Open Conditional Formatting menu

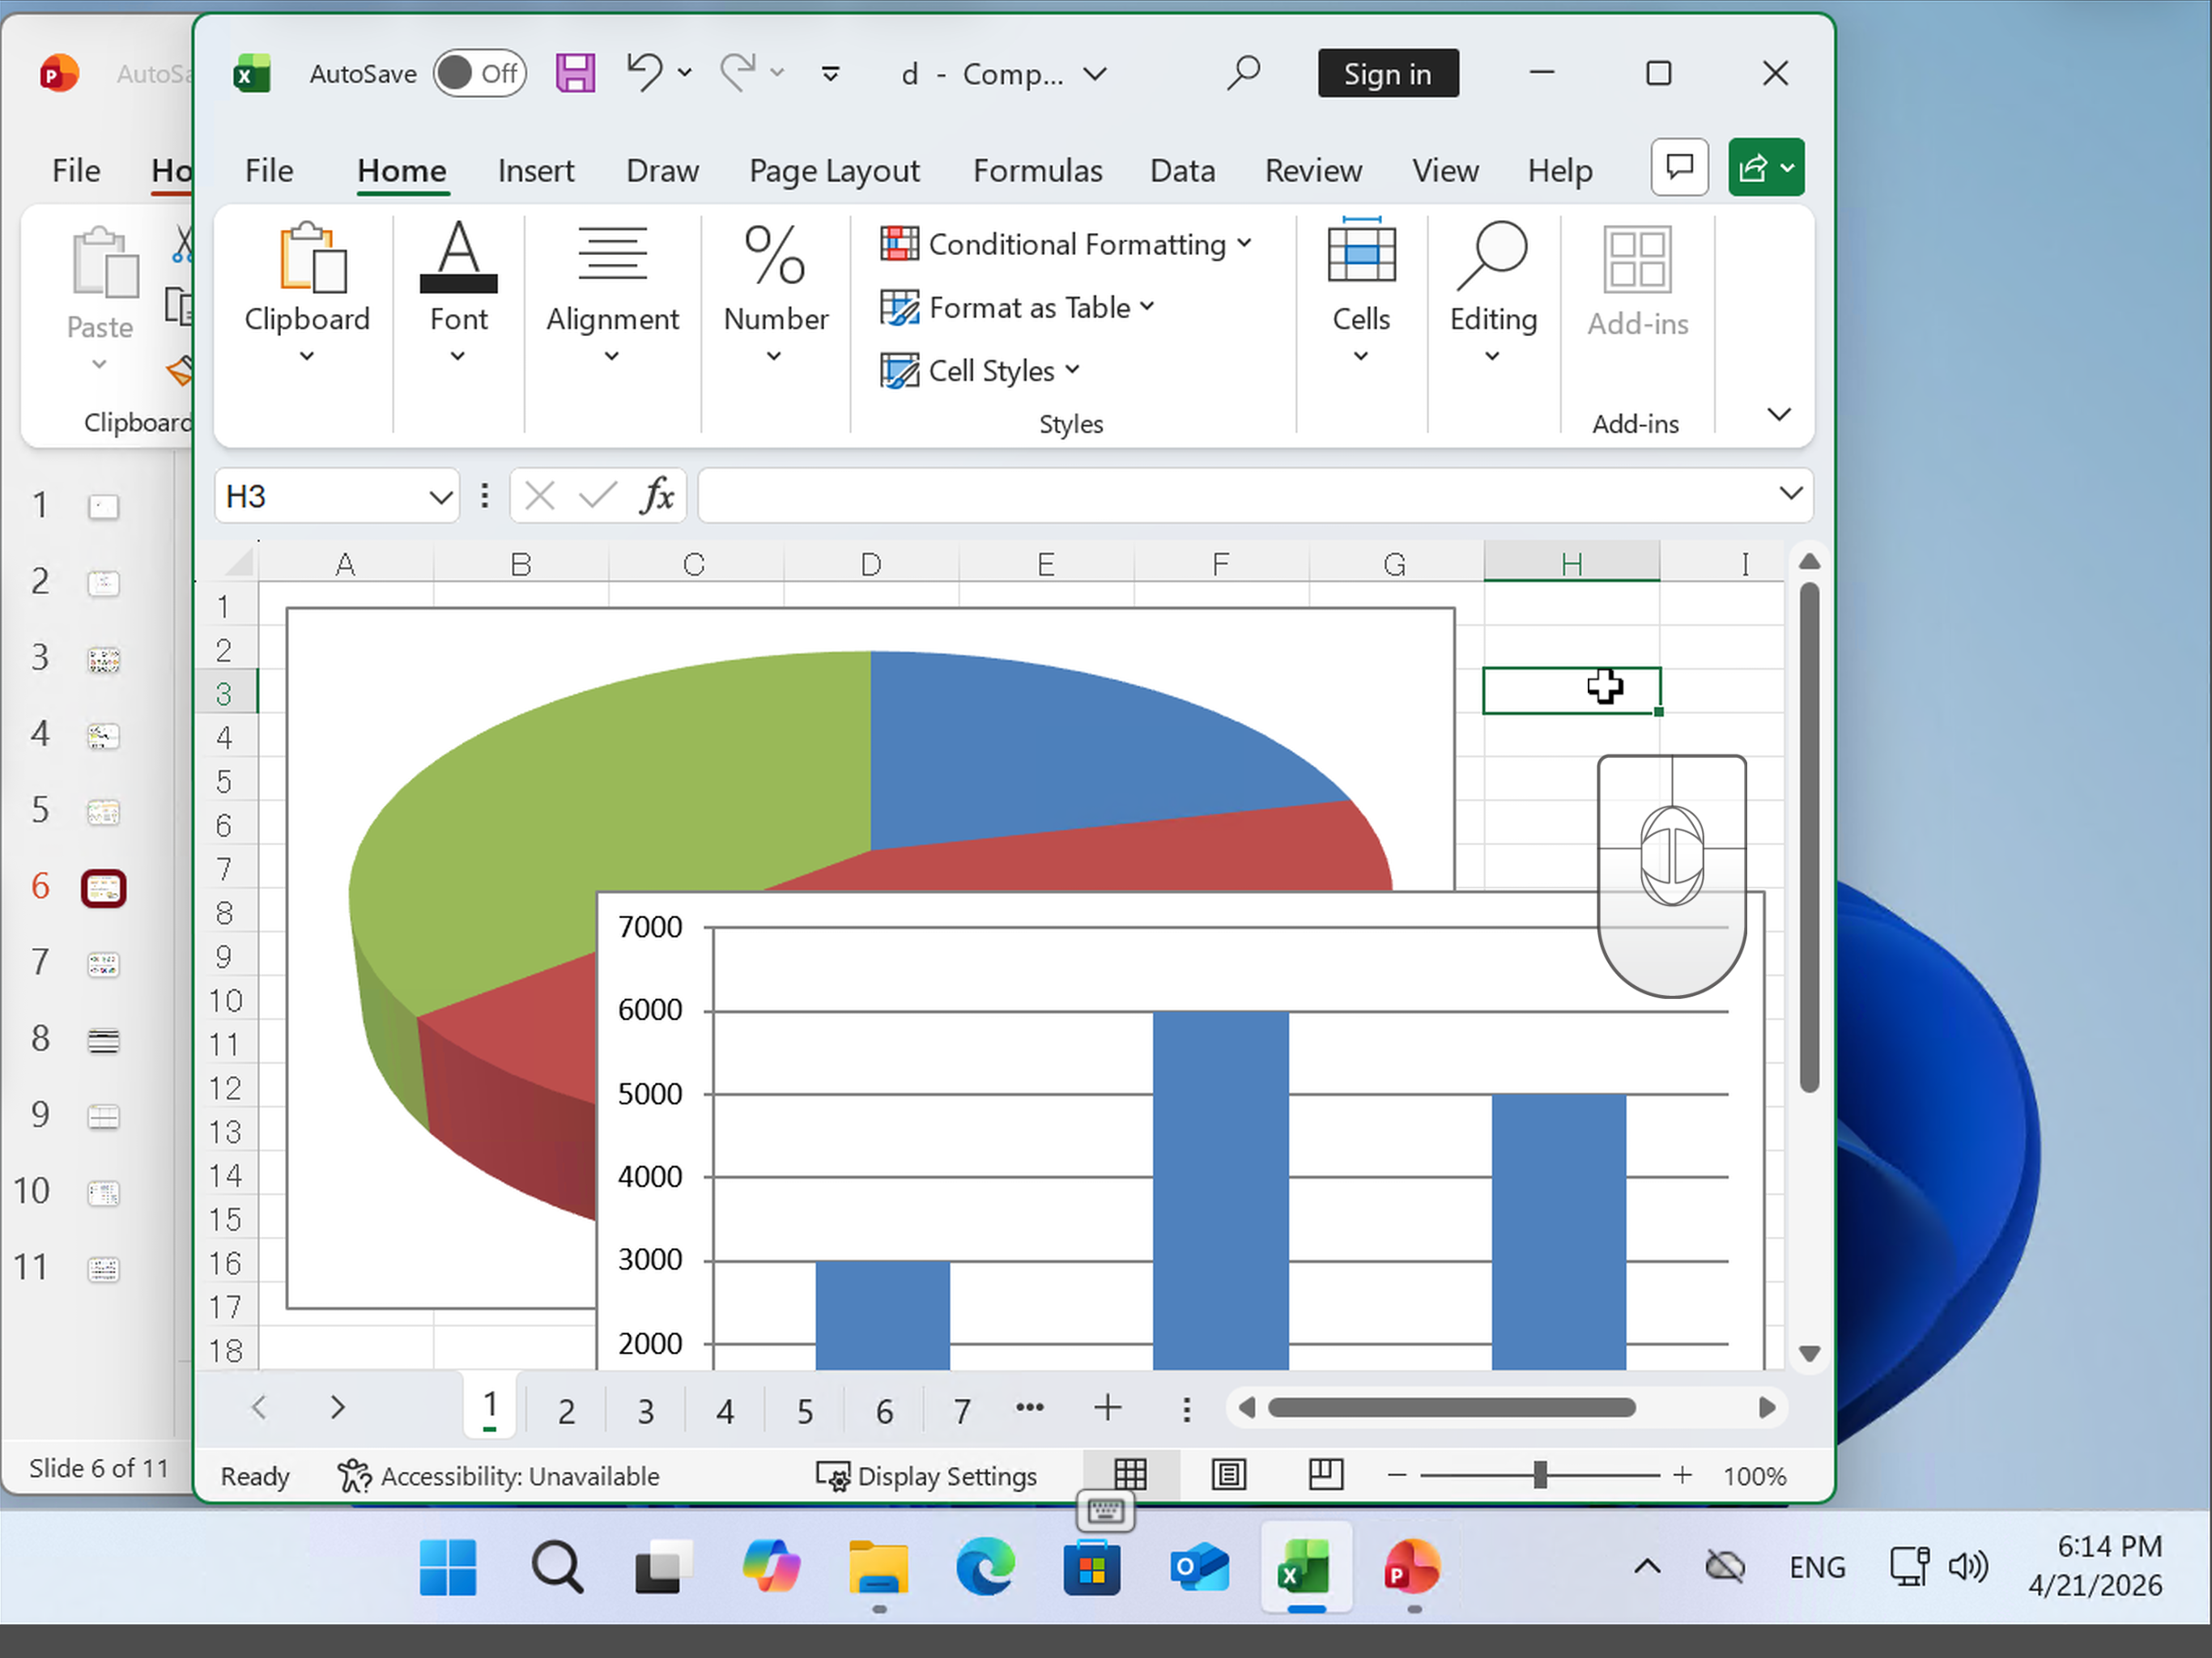pyautogui.click(x=1066, y=244)
